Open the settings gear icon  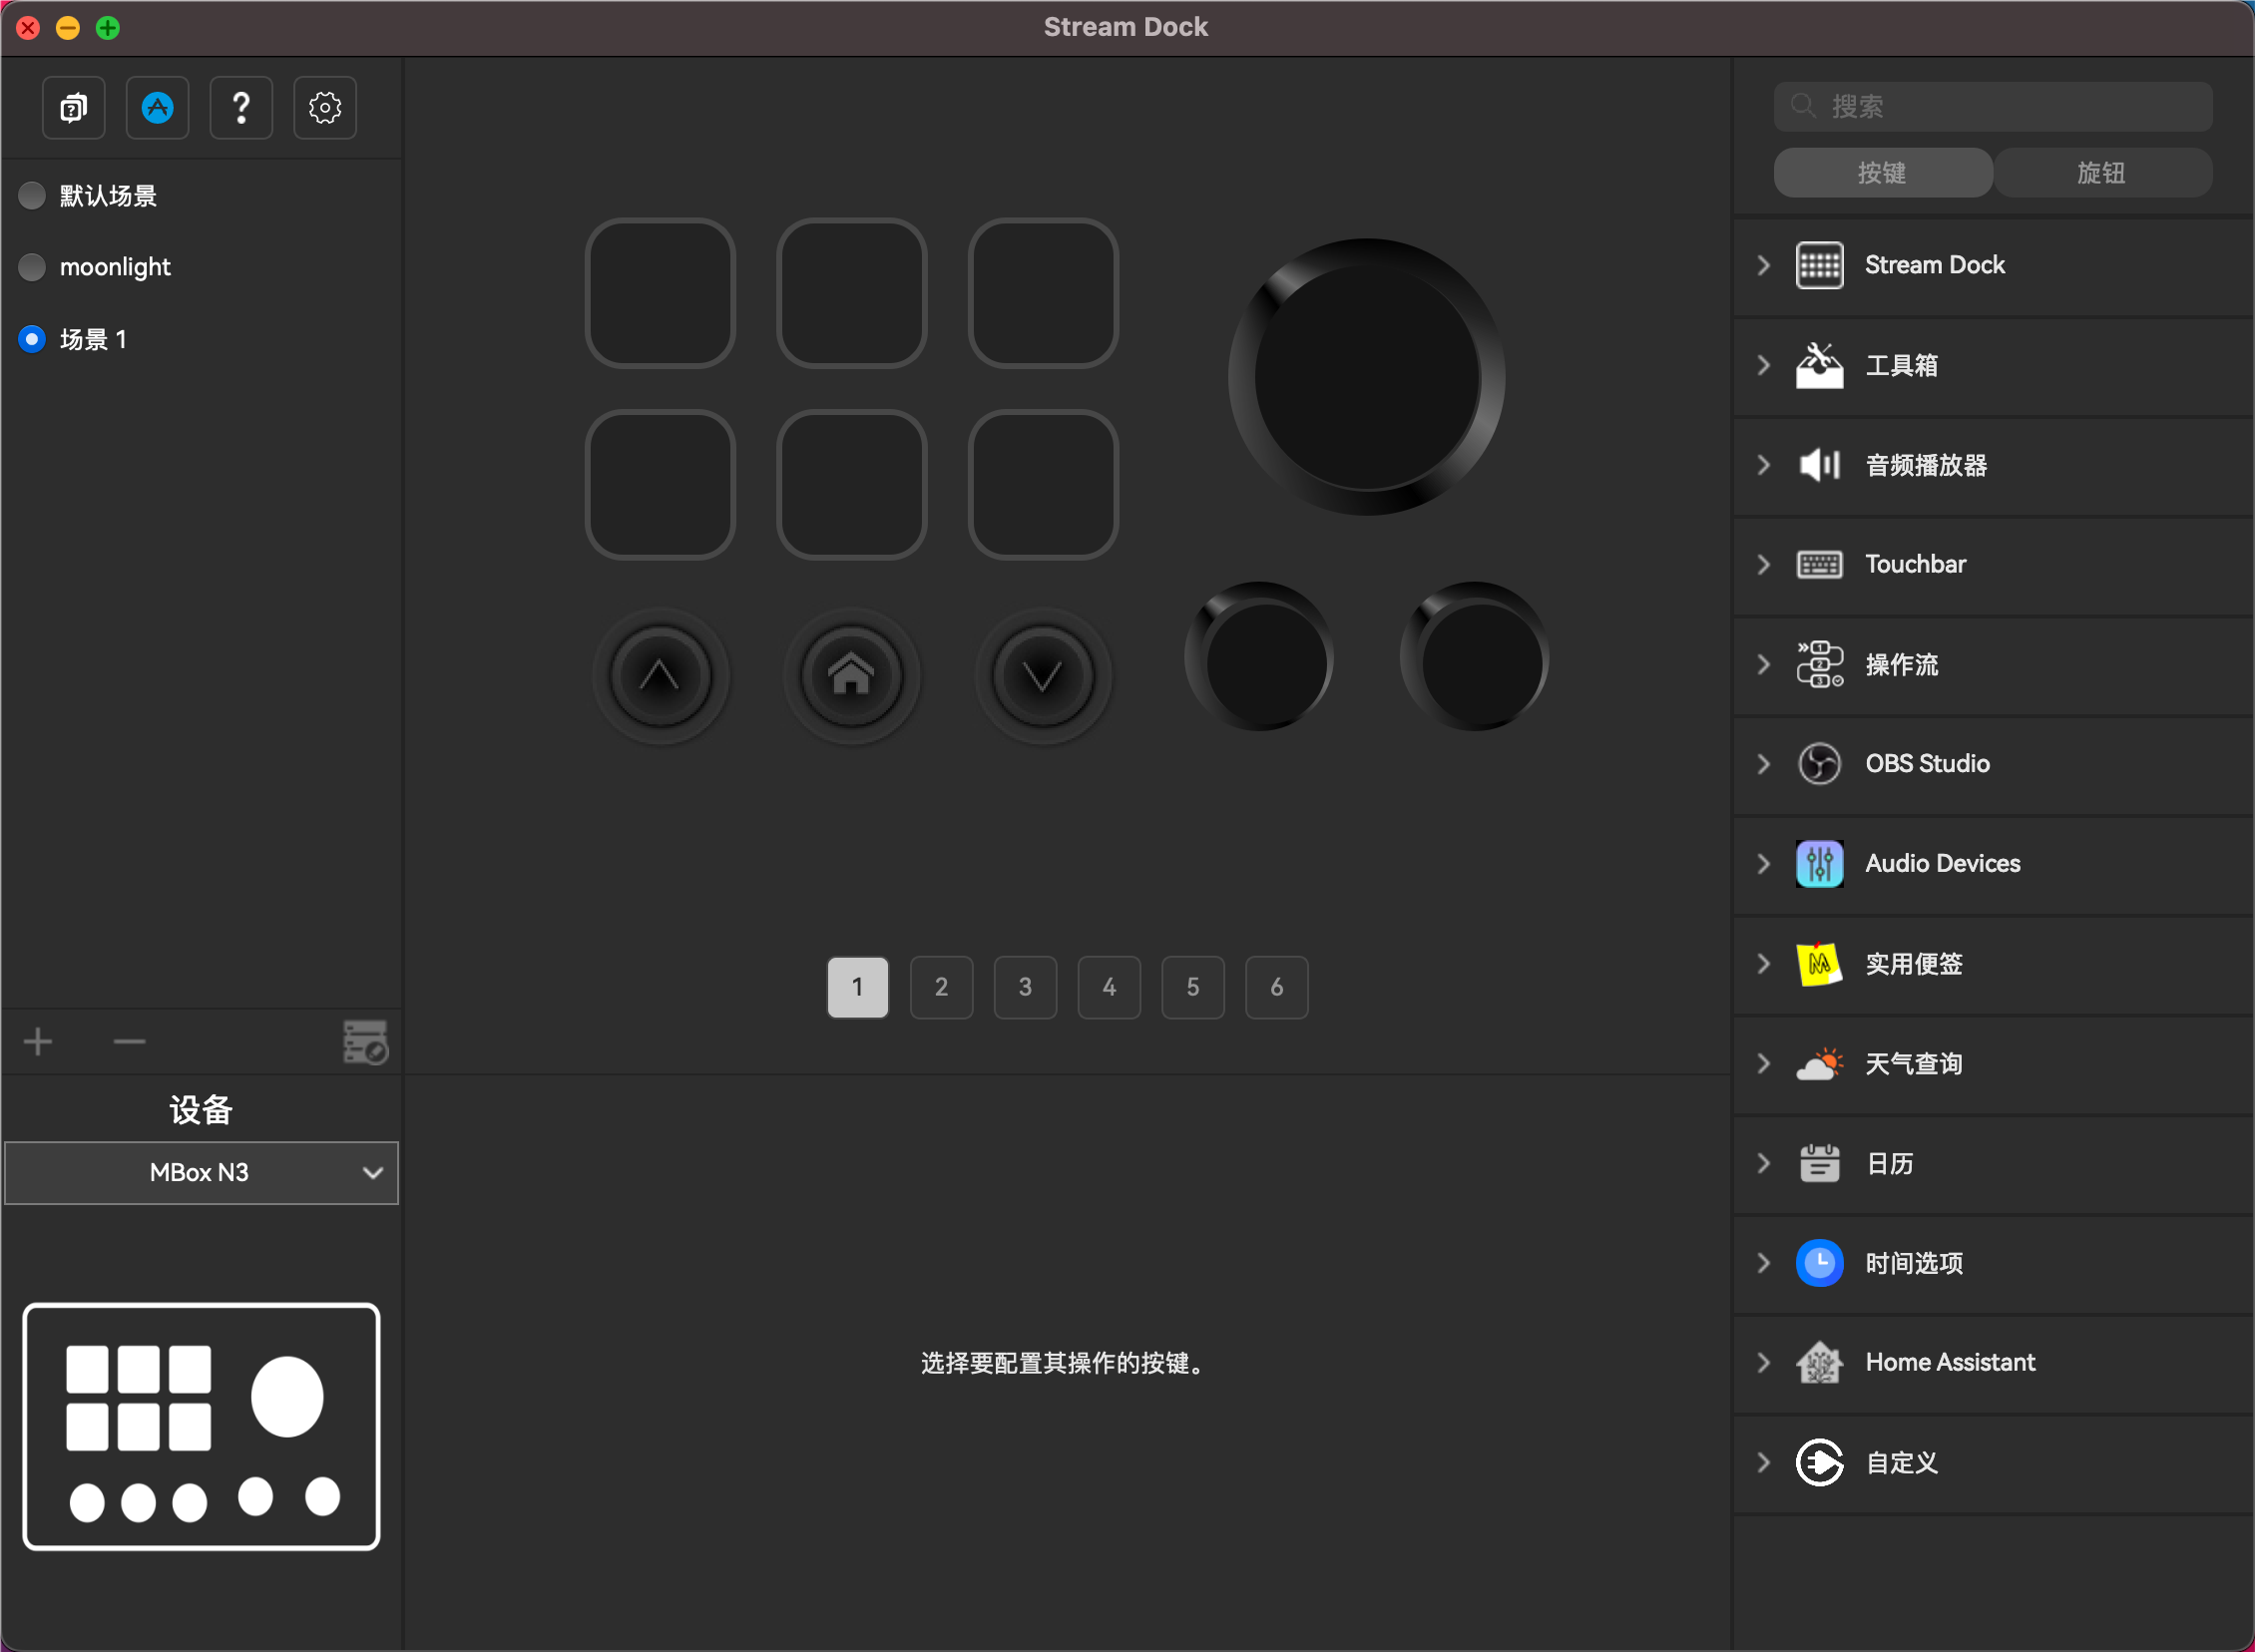click(325, 107)
